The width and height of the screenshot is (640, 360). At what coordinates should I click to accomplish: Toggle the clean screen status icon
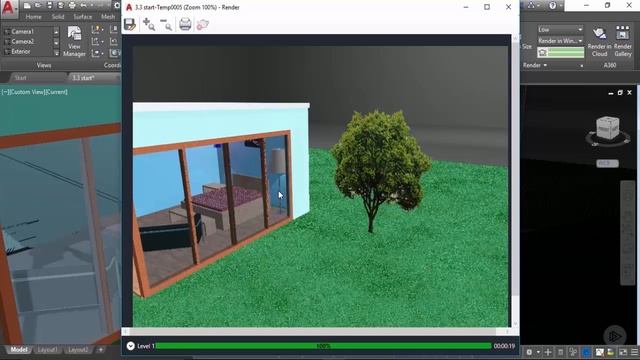click(x=623, y=352)
